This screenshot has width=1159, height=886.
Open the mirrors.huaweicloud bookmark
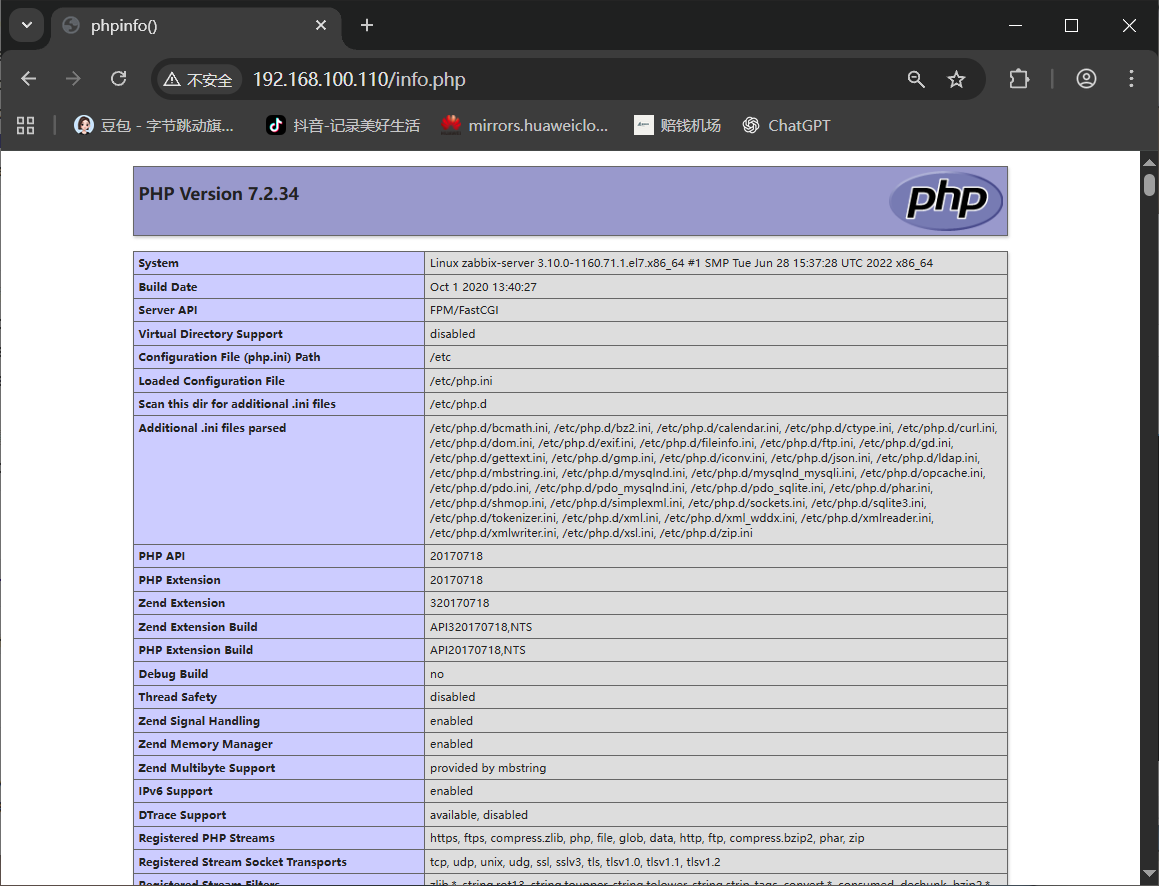(x=525, y=126)
